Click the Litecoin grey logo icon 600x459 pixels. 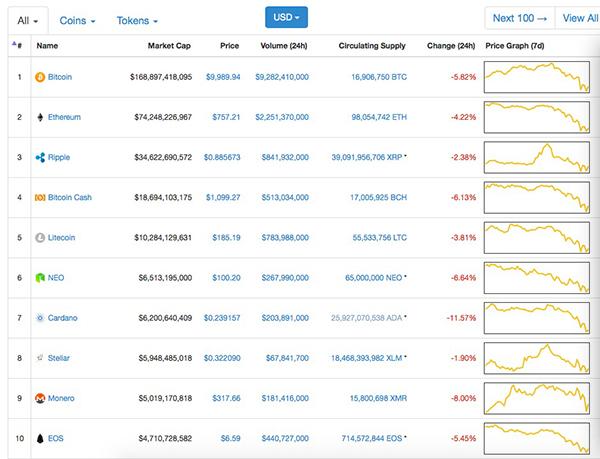[x=40, y=238]
